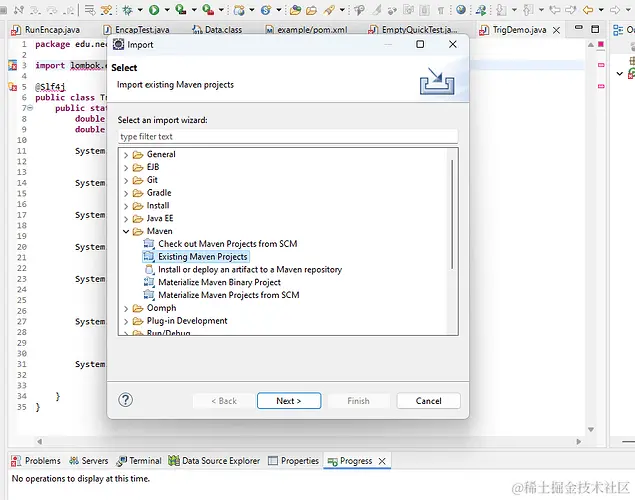The height and width of the screenshot is (500, 635).
Task: Select Existing Maven Projects wizard
Action: click(196, 257)
